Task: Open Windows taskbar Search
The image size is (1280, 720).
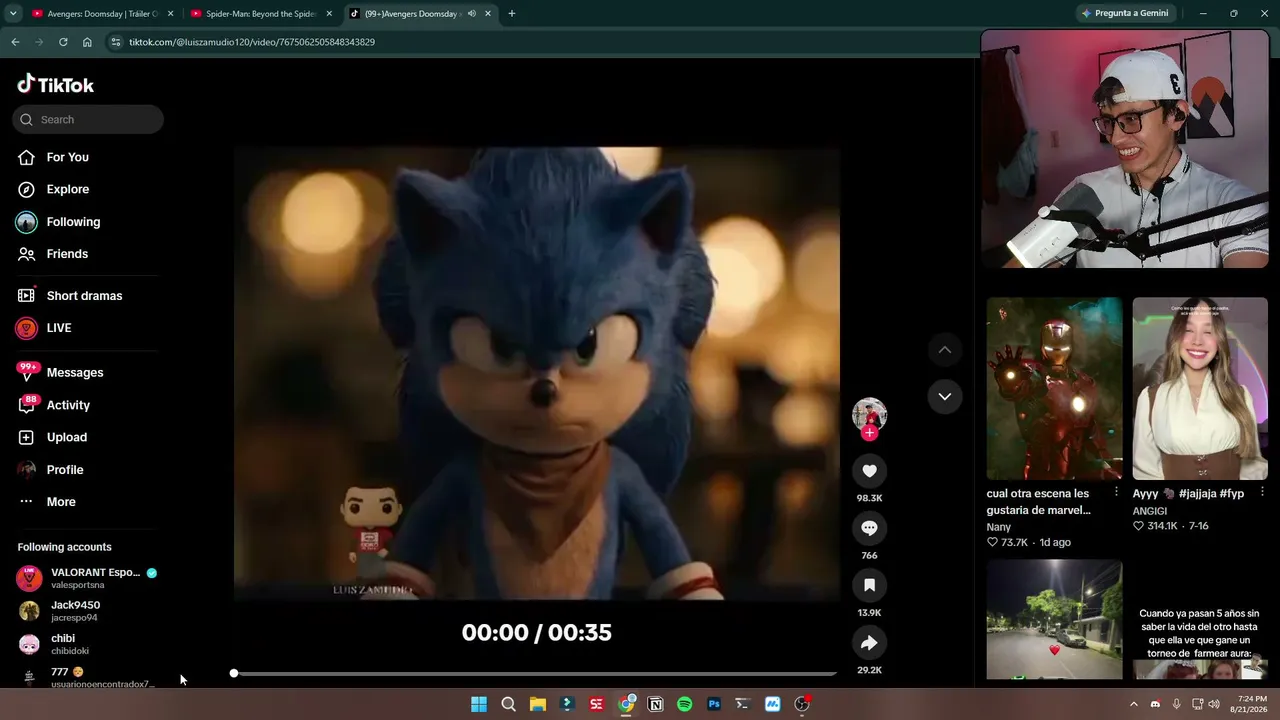Action: (508, 704)
